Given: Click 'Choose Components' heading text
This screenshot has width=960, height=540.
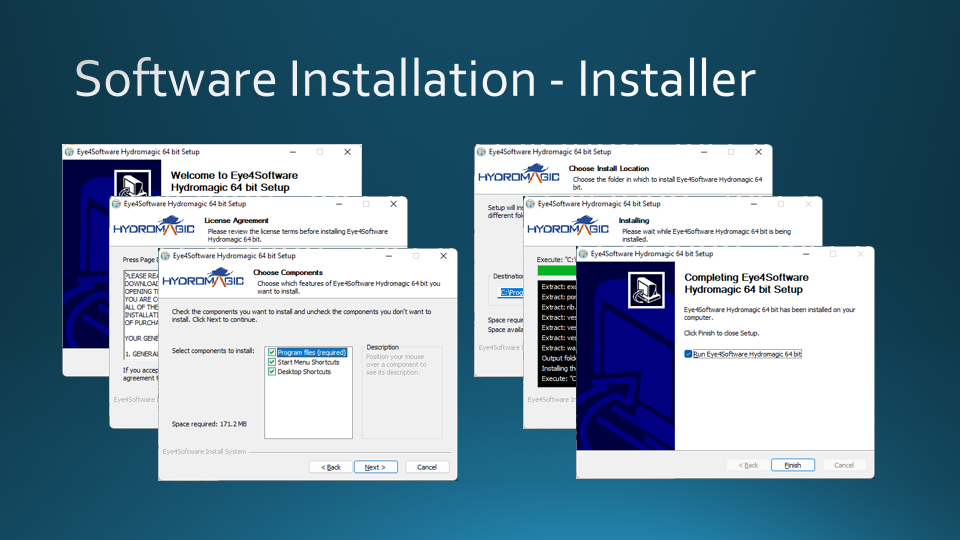Looking at the screenshot, I should (x=288, y=272).
